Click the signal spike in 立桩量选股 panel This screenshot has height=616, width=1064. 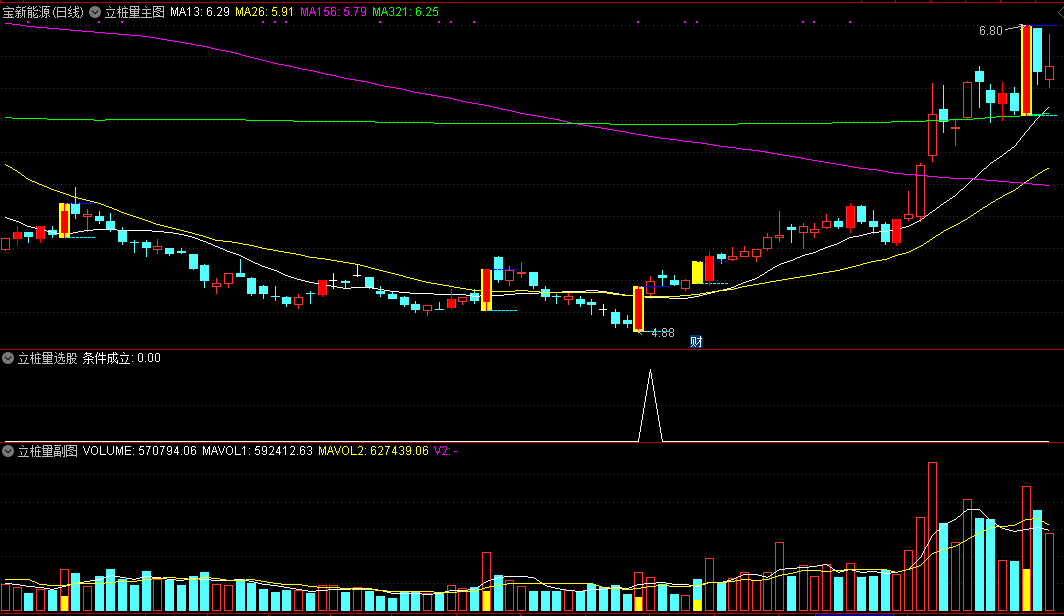point(650,406)
